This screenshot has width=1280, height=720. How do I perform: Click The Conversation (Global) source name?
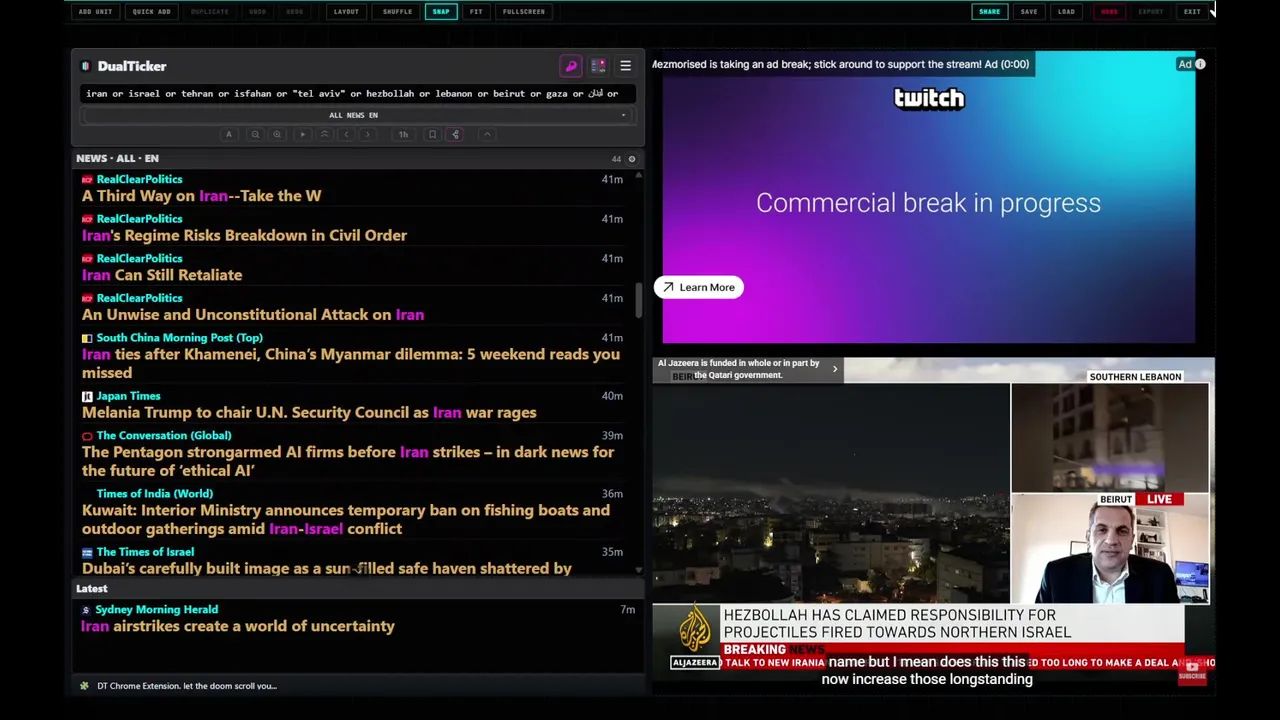[163, 436]
